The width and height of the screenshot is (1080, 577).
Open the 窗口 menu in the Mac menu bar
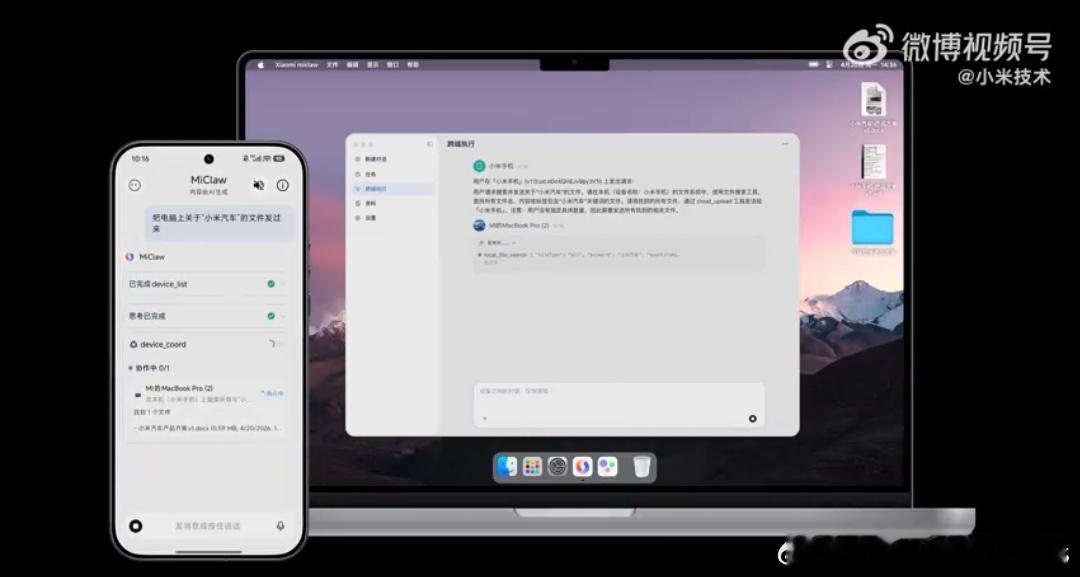(393, 65)
